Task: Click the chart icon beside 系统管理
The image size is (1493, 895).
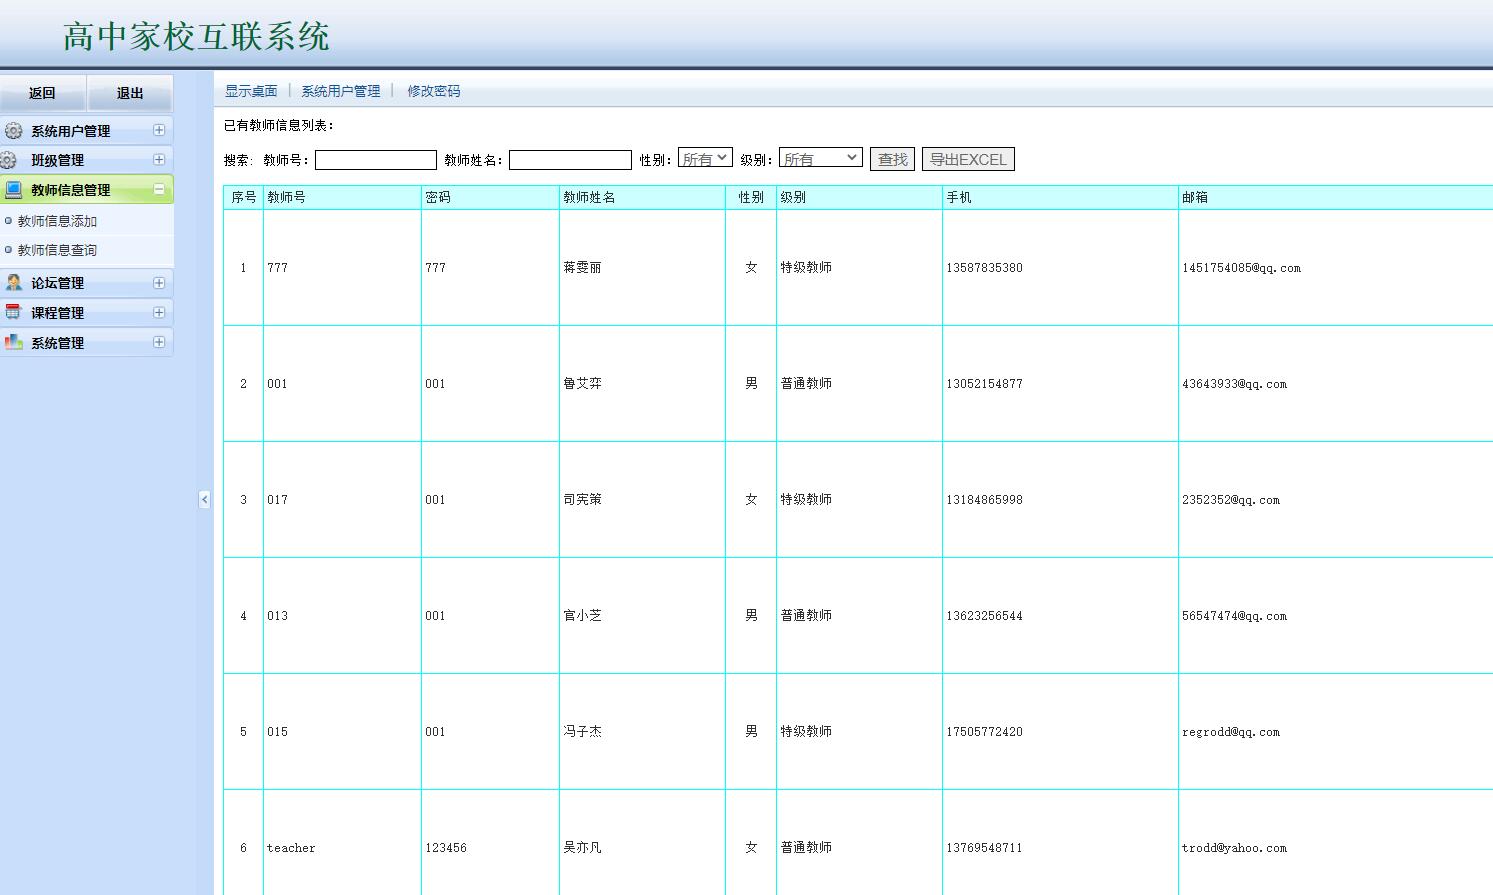Action: click(x=14, y=342)
